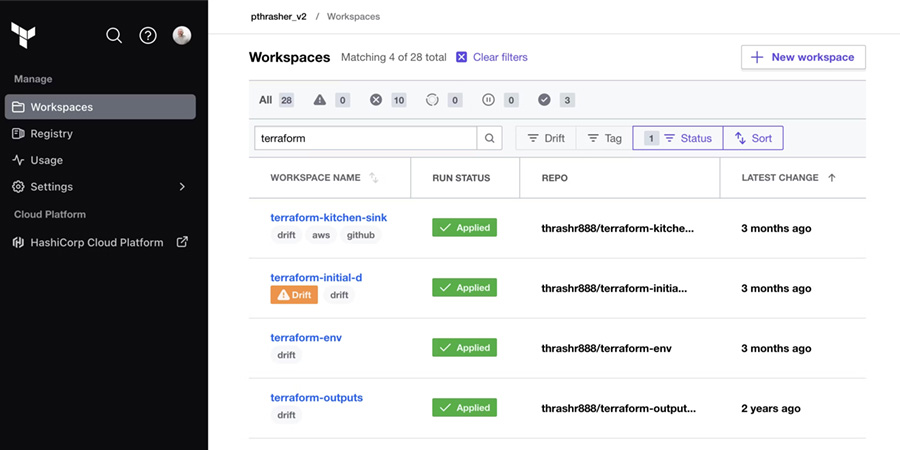
Task: Click the Workspaces breadcrumb text
Action: click(x=354, y=17)
